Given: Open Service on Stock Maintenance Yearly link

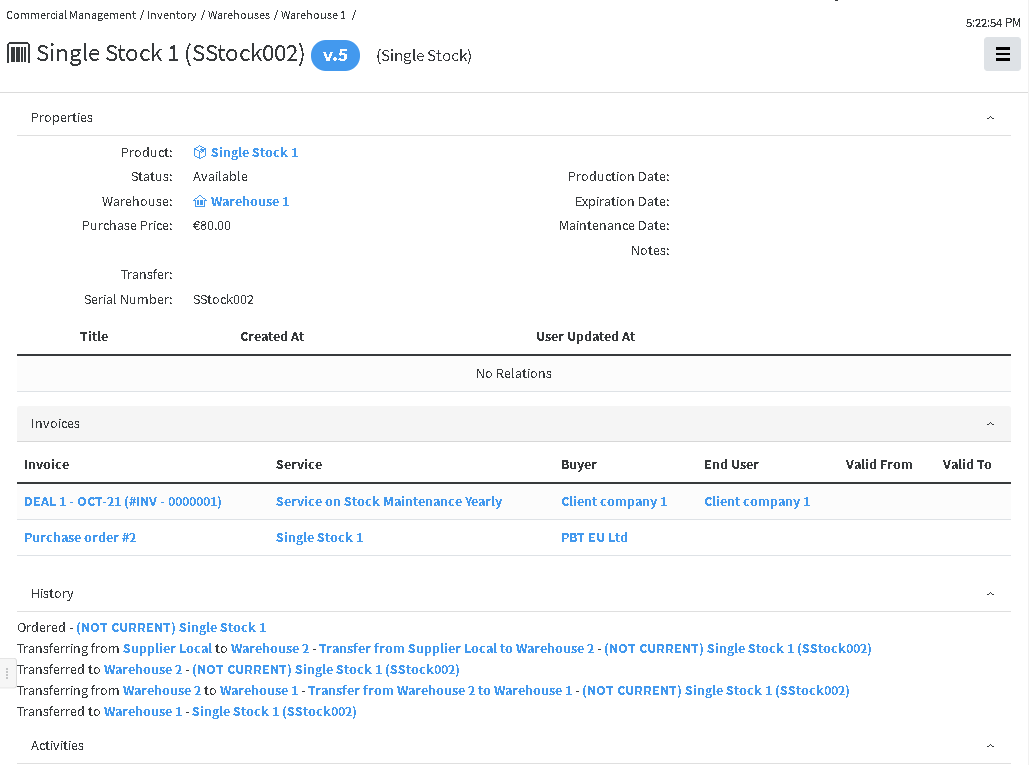Looking at the screenshot, I should pos(388,501).
